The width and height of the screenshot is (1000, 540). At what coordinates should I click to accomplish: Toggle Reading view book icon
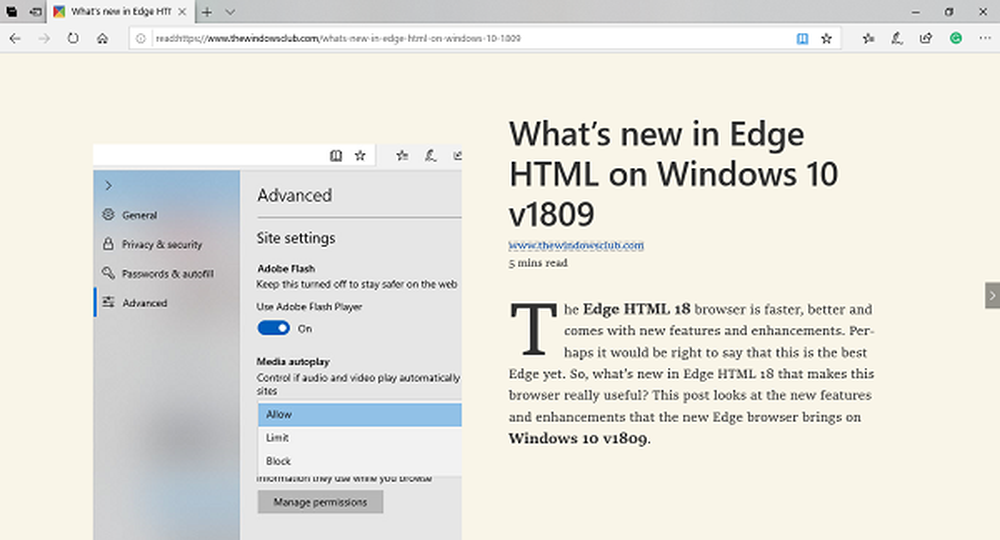[802, 39]
